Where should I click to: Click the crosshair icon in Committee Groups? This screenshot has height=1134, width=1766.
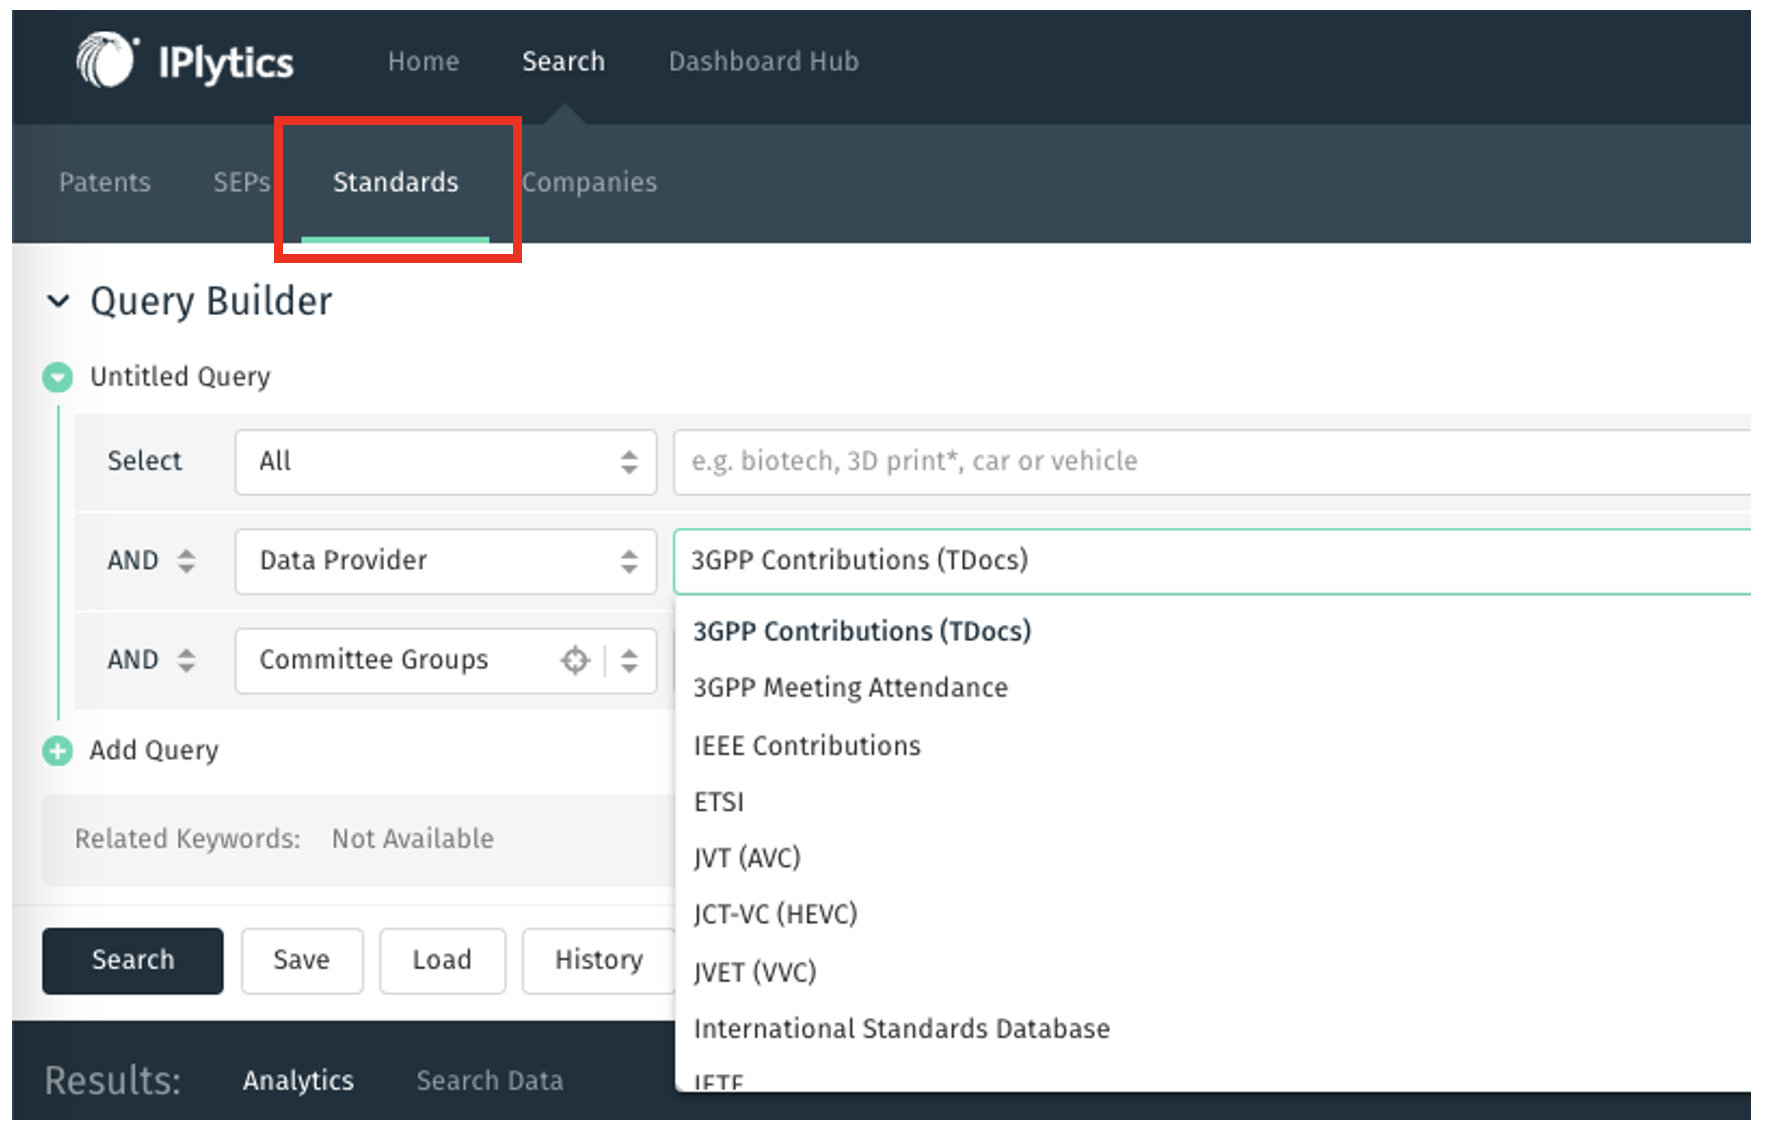point(575,660)
